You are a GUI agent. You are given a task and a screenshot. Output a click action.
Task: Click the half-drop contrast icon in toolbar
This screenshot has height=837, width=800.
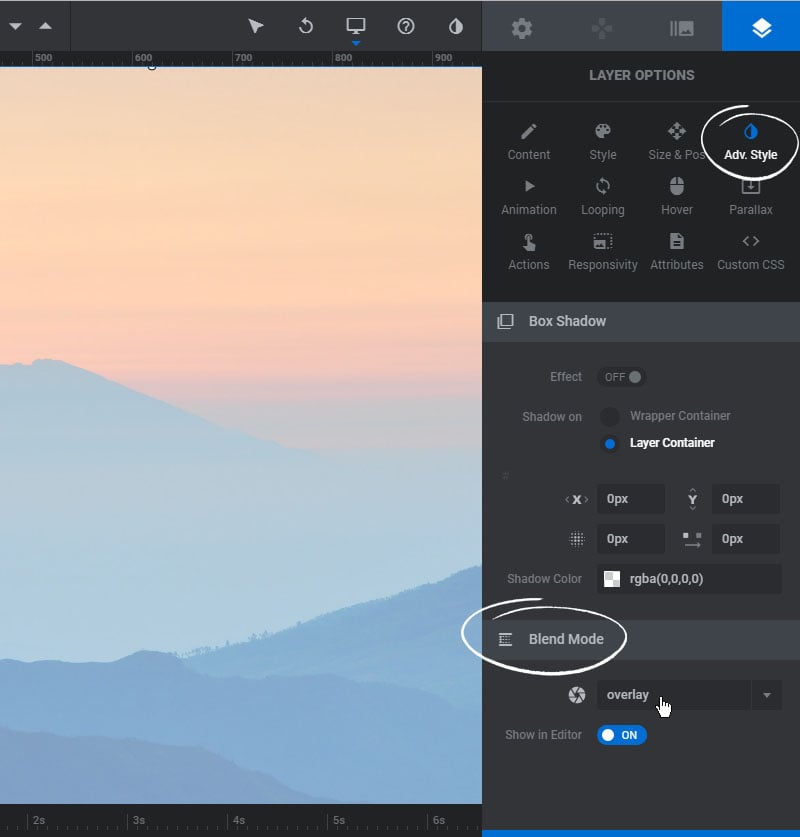(456, 26)
